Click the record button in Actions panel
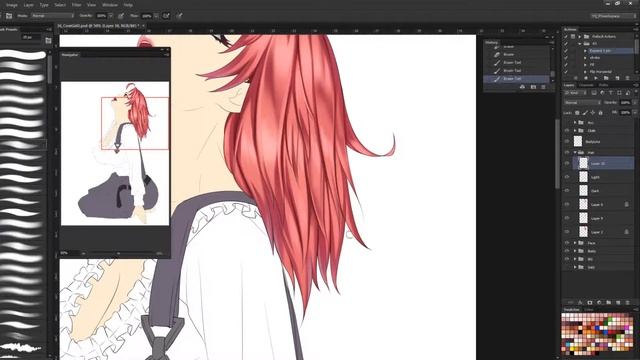Image resolution: width=640 pixels, height=360 pixels. pyautogui.click(x=586, y=78)
